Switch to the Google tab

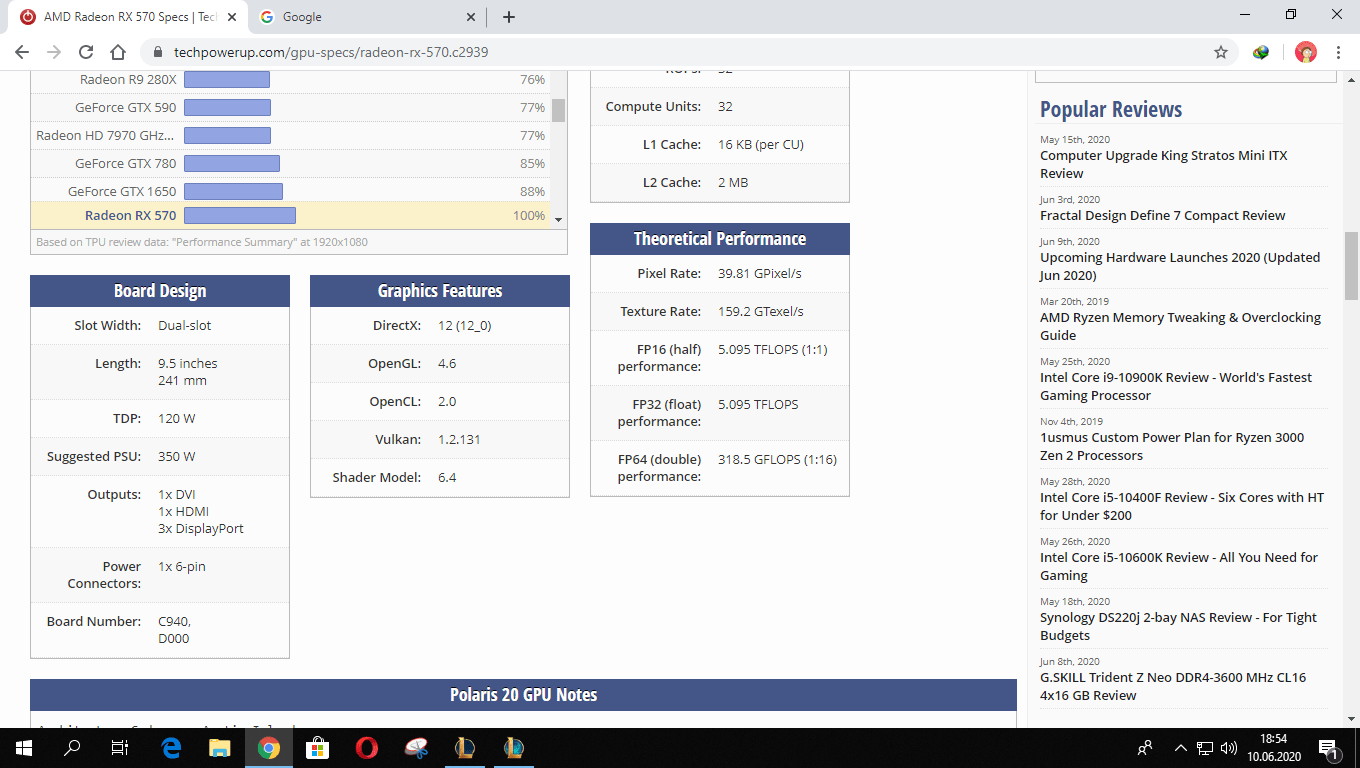tap(368, 17)
